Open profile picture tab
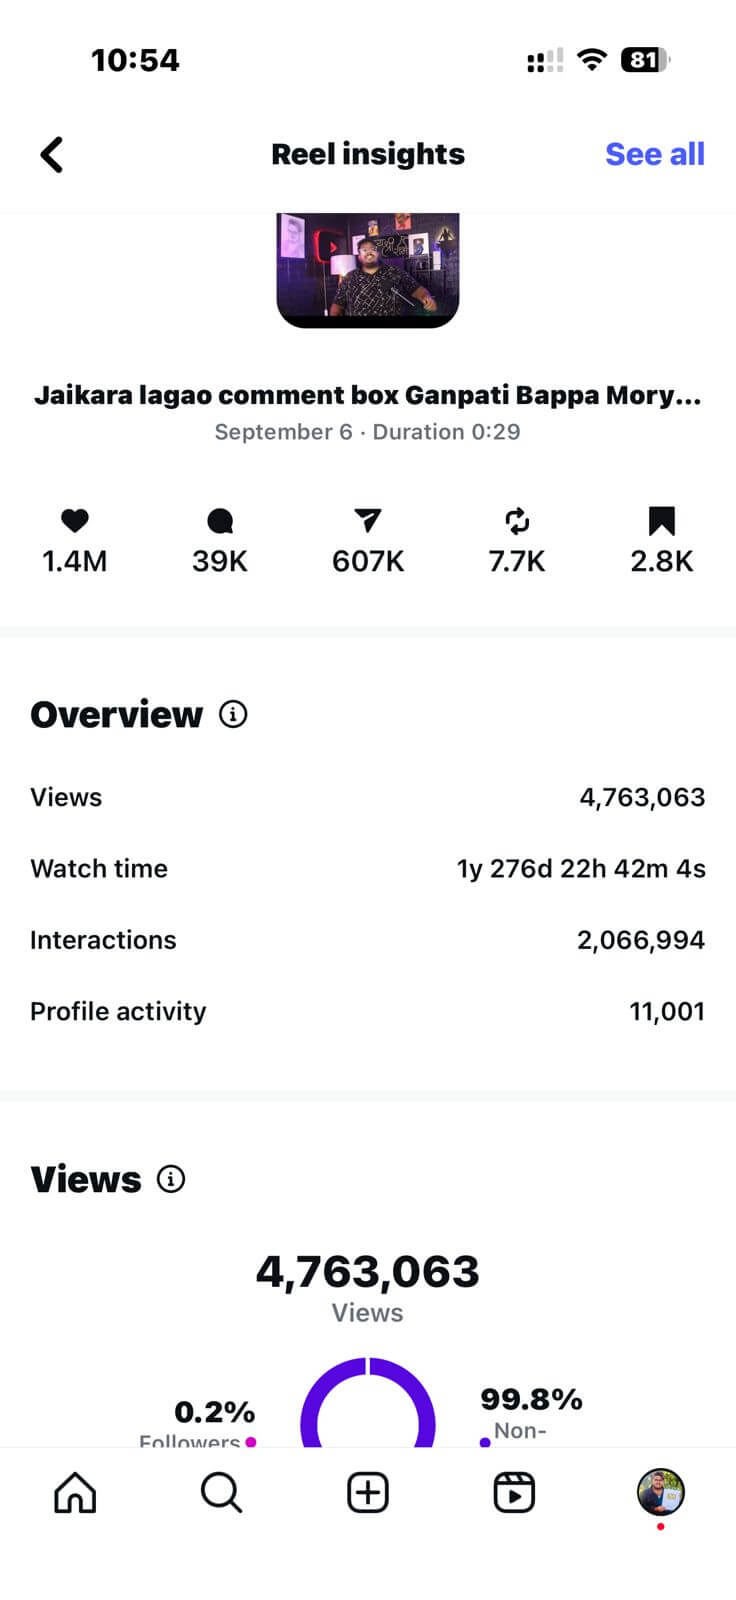The width and height of the screenshot is (736, 1600). point(661,1492)
